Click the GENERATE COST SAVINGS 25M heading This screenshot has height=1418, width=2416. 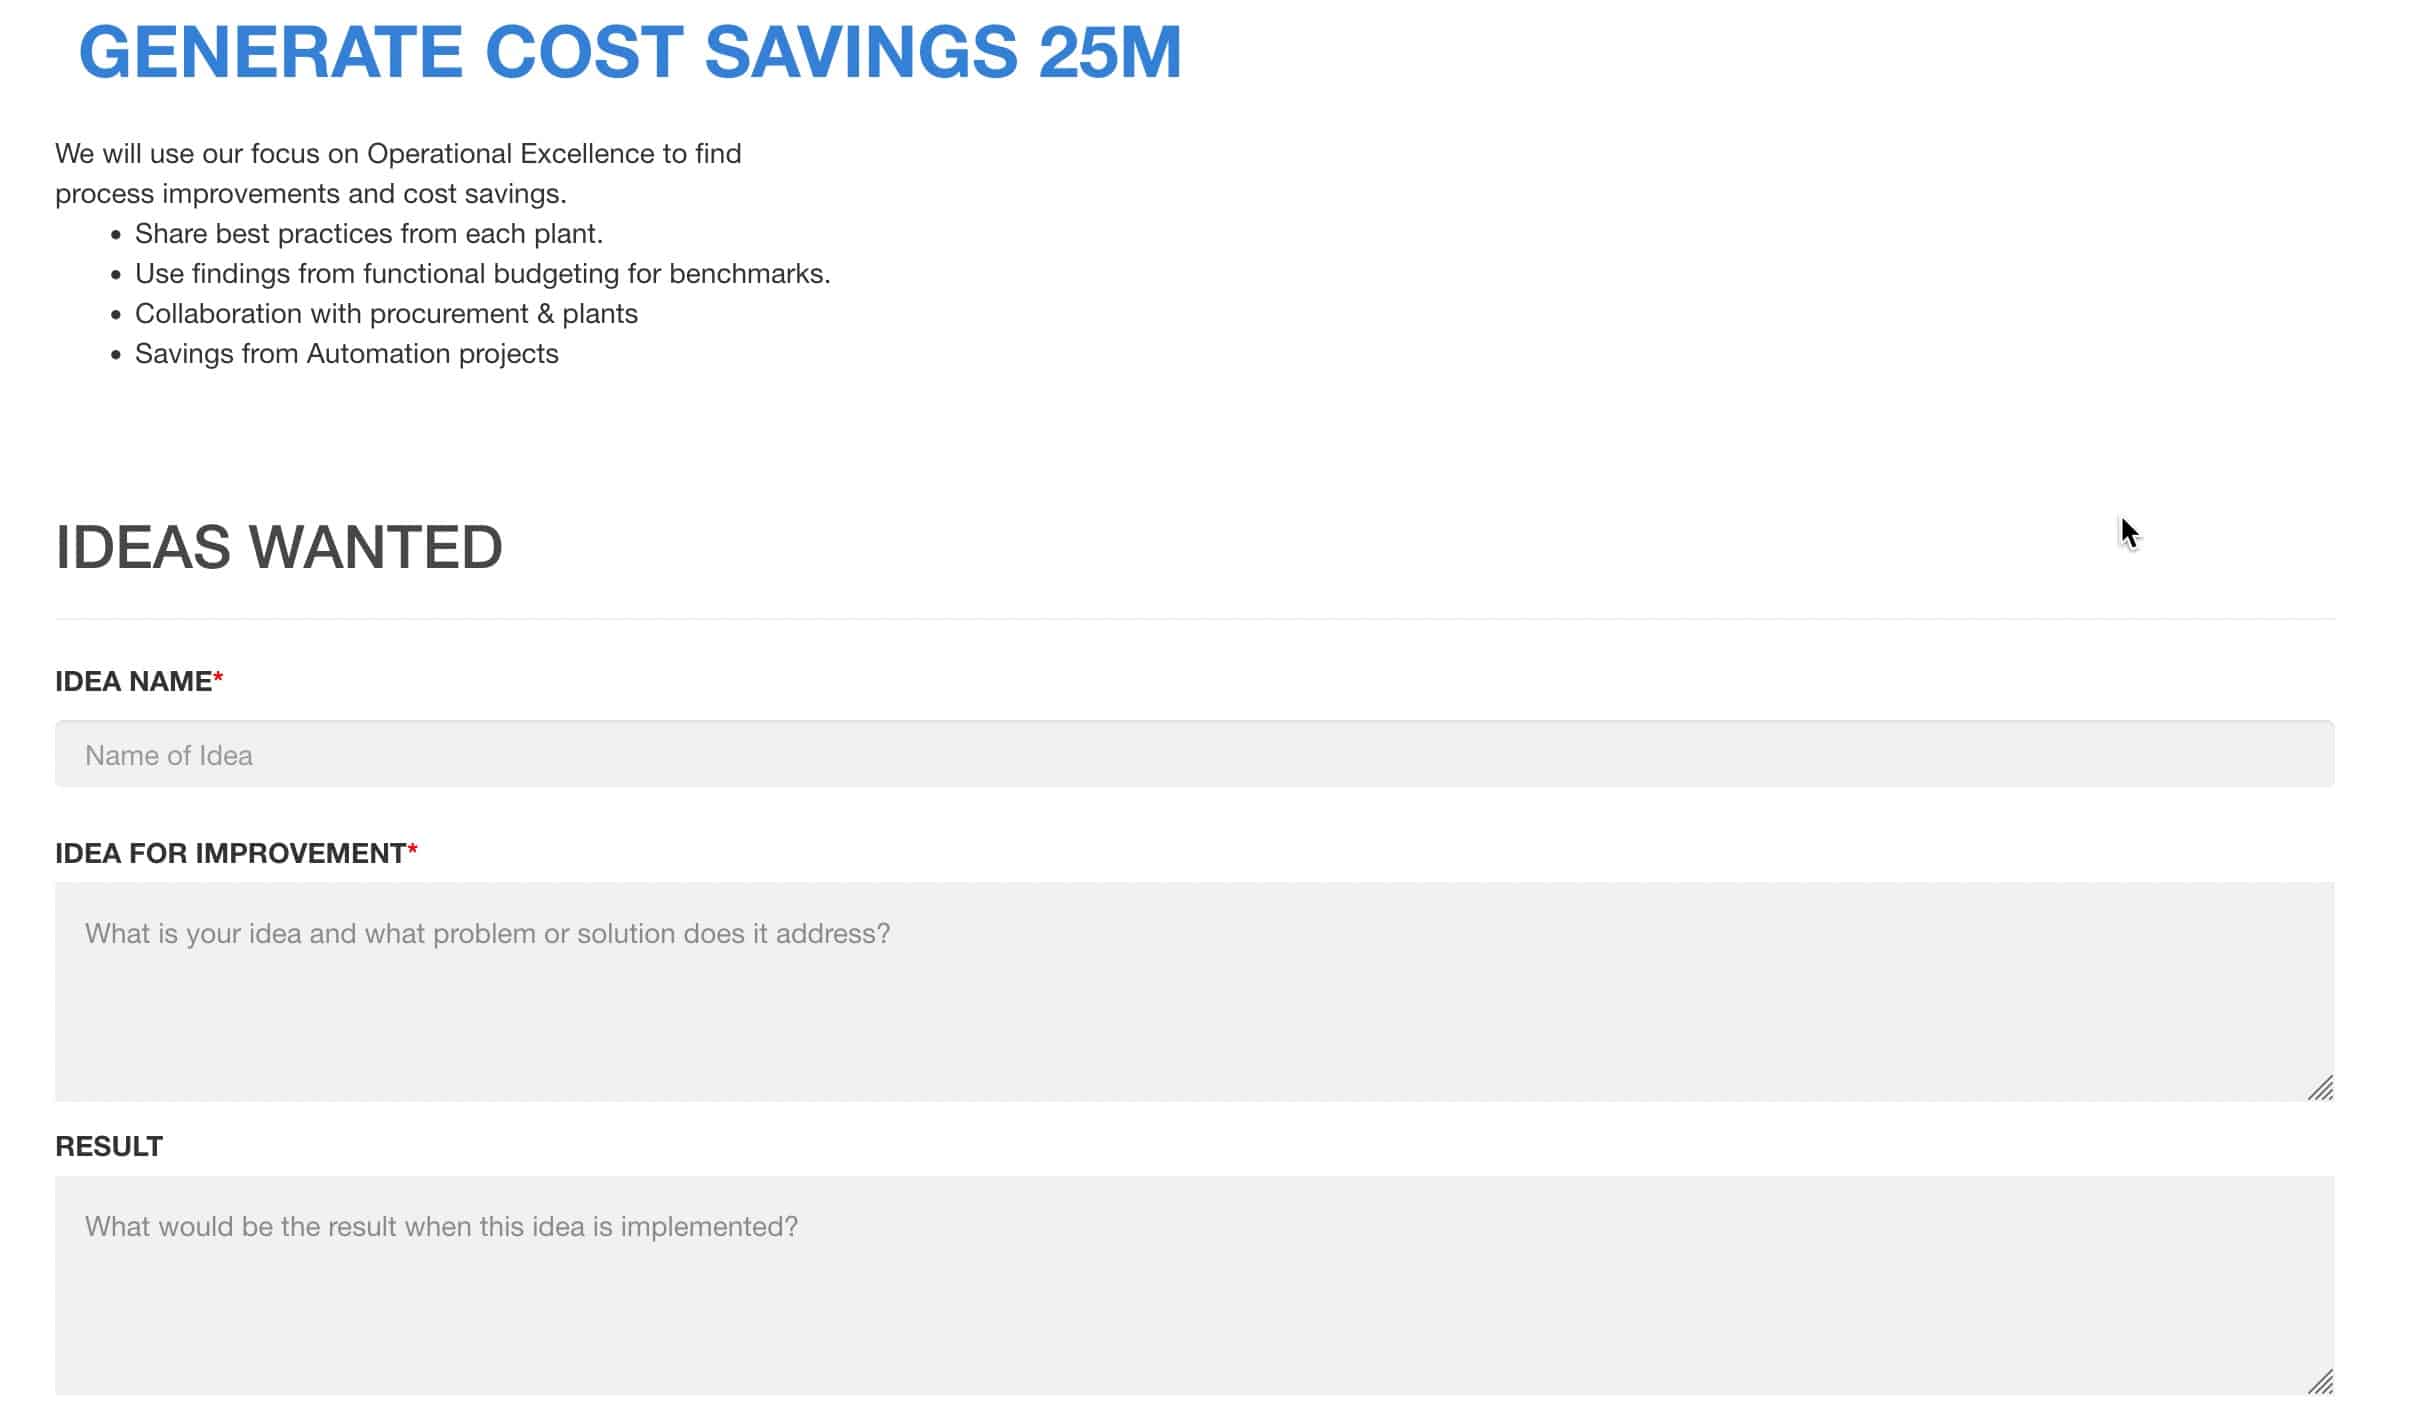[x=630, y=52]
